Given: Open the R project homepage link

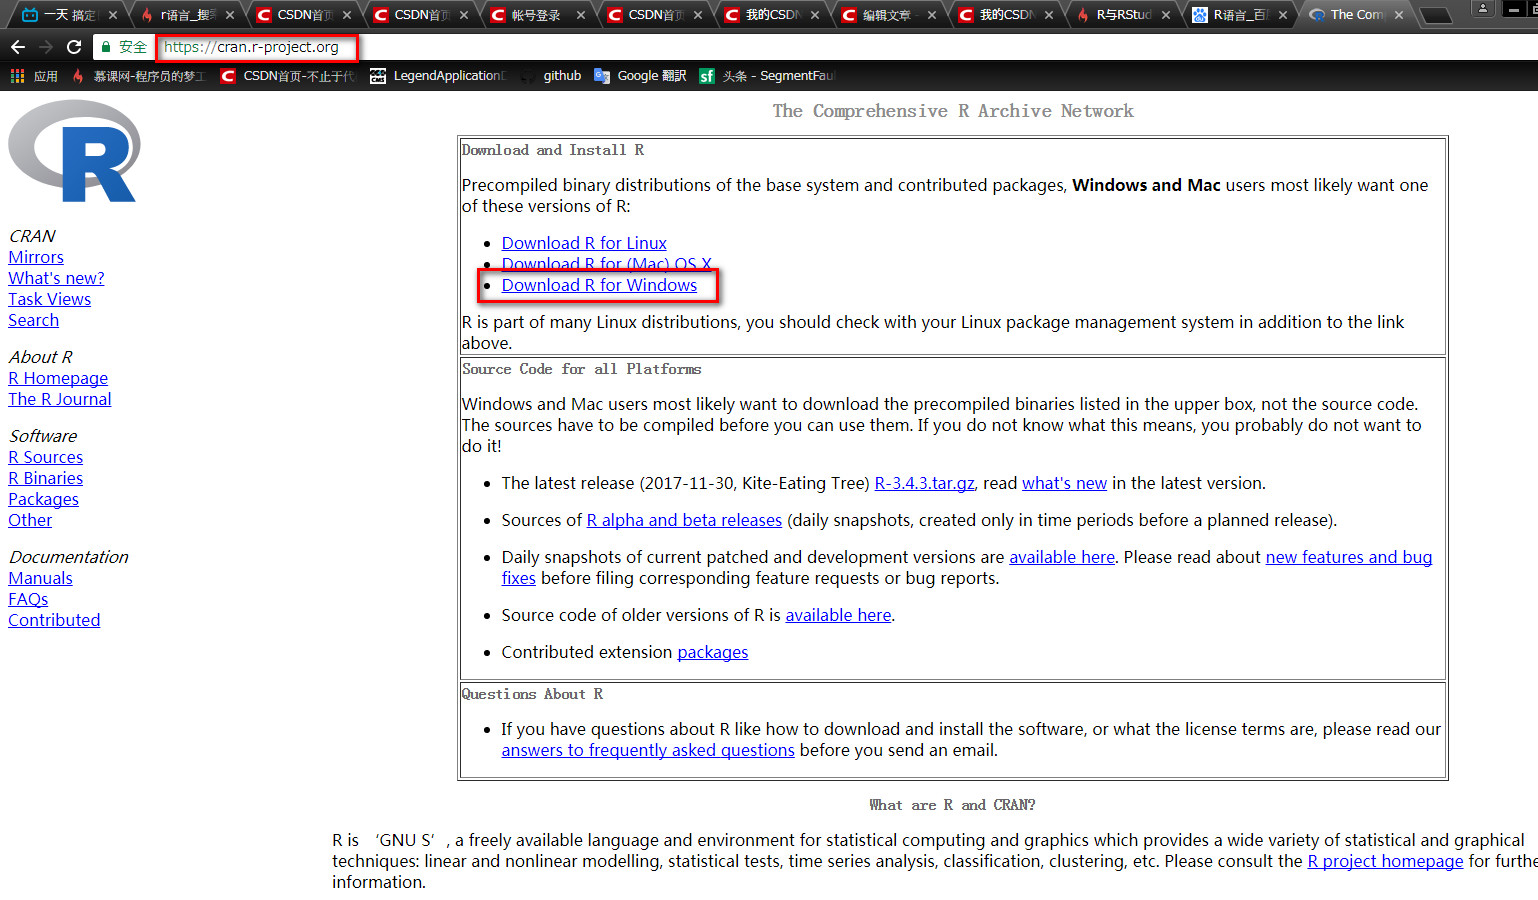Looking at the screenshot, I should click(1385, 861).
